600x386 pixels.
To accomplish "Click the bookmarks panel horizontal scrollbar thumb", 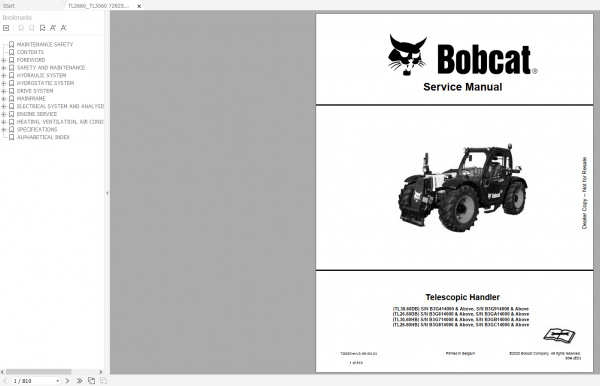I will point(38,371).
